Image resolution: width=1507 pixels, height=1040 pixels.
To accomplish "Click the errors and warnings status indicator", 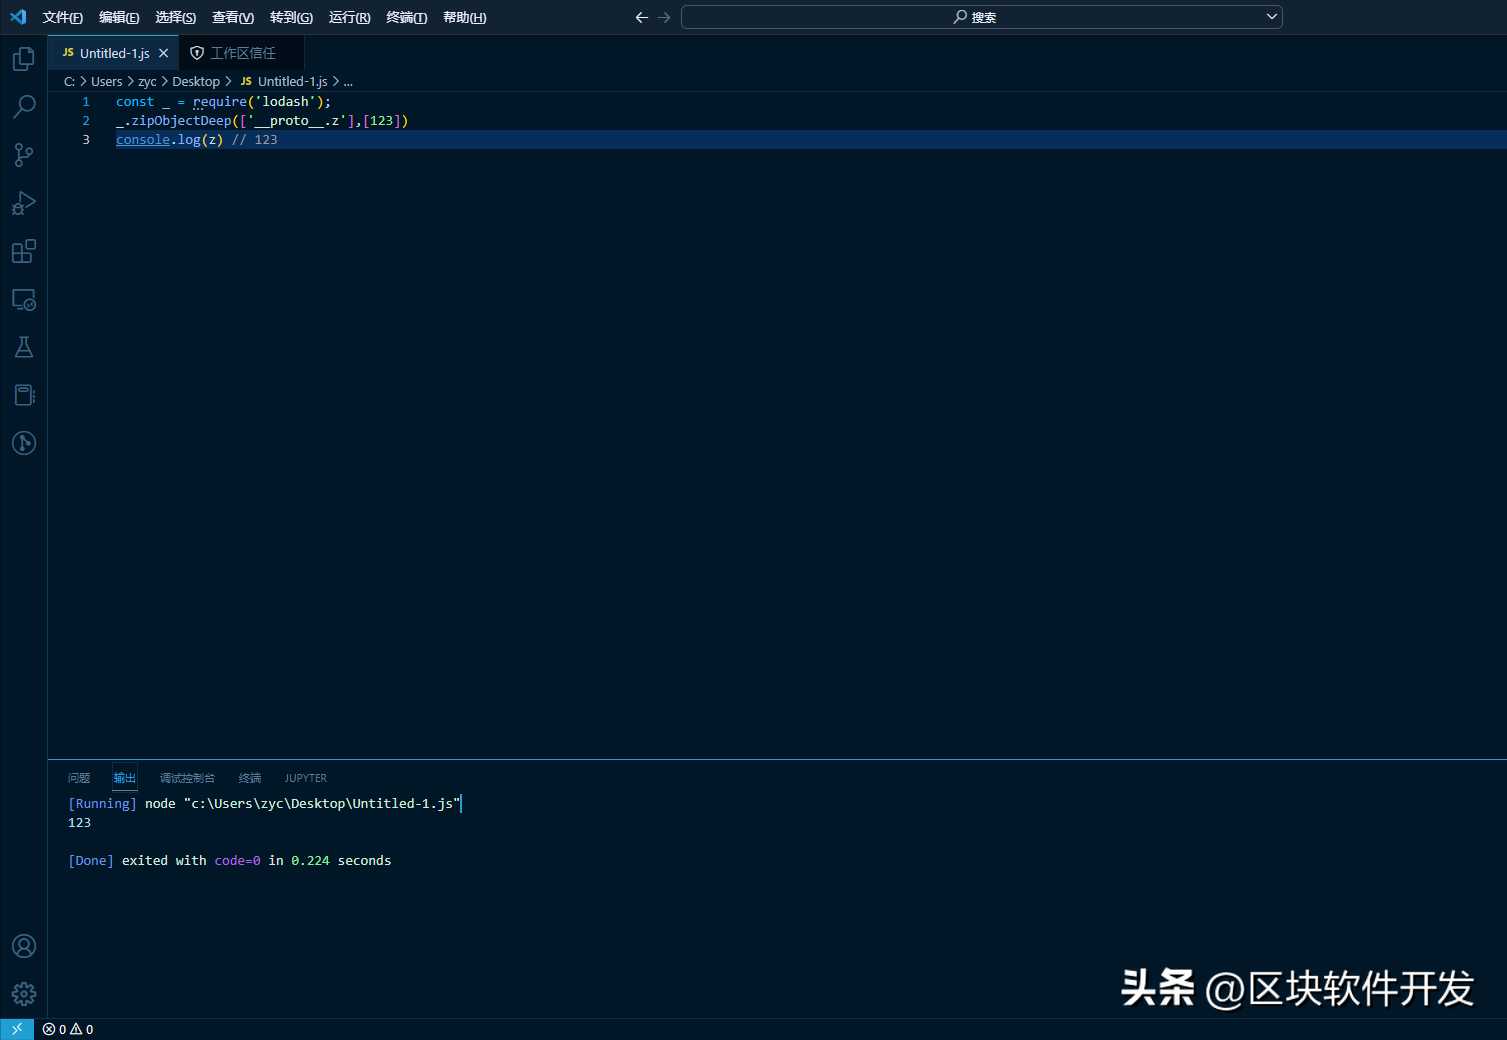I will click(68, 1029).
